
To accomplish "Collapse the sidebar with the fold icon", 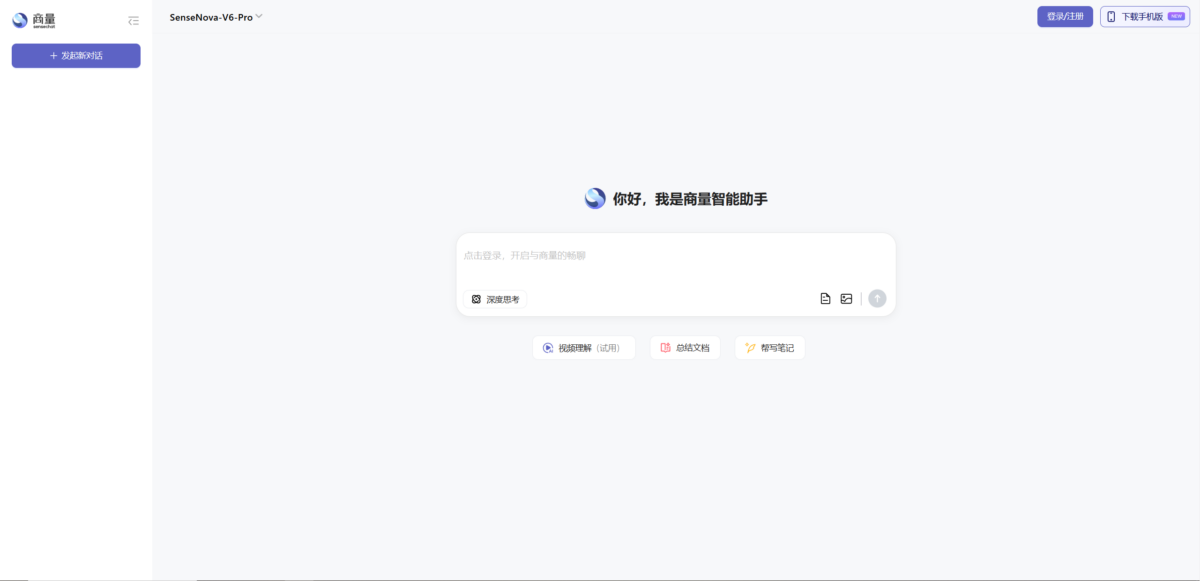I will [134, 20].
